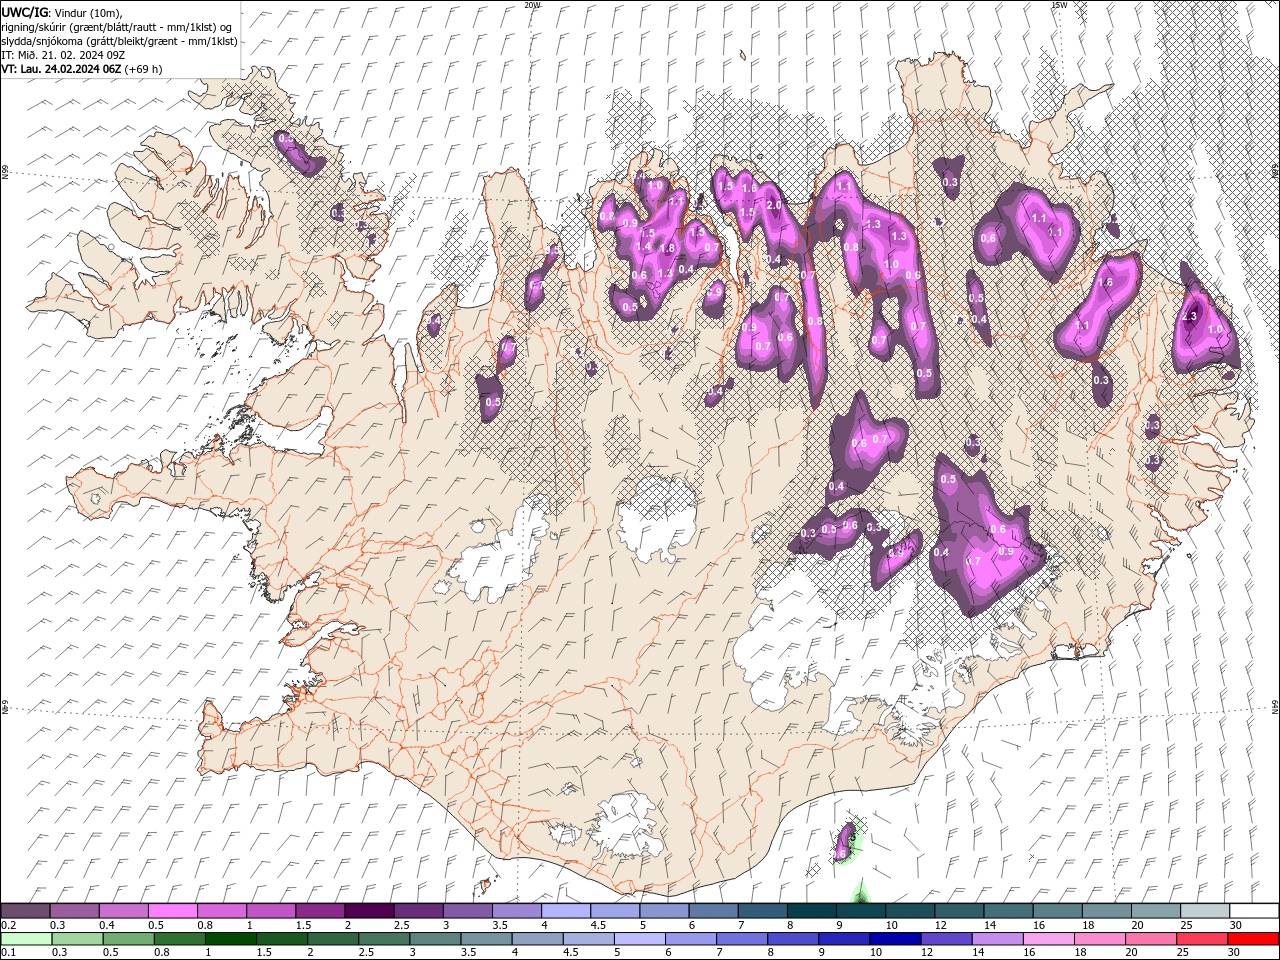Click the "0.4" label in the top legend row
Screen dimensions: 1280x960
pyautogui.click(x=107, y=924)
